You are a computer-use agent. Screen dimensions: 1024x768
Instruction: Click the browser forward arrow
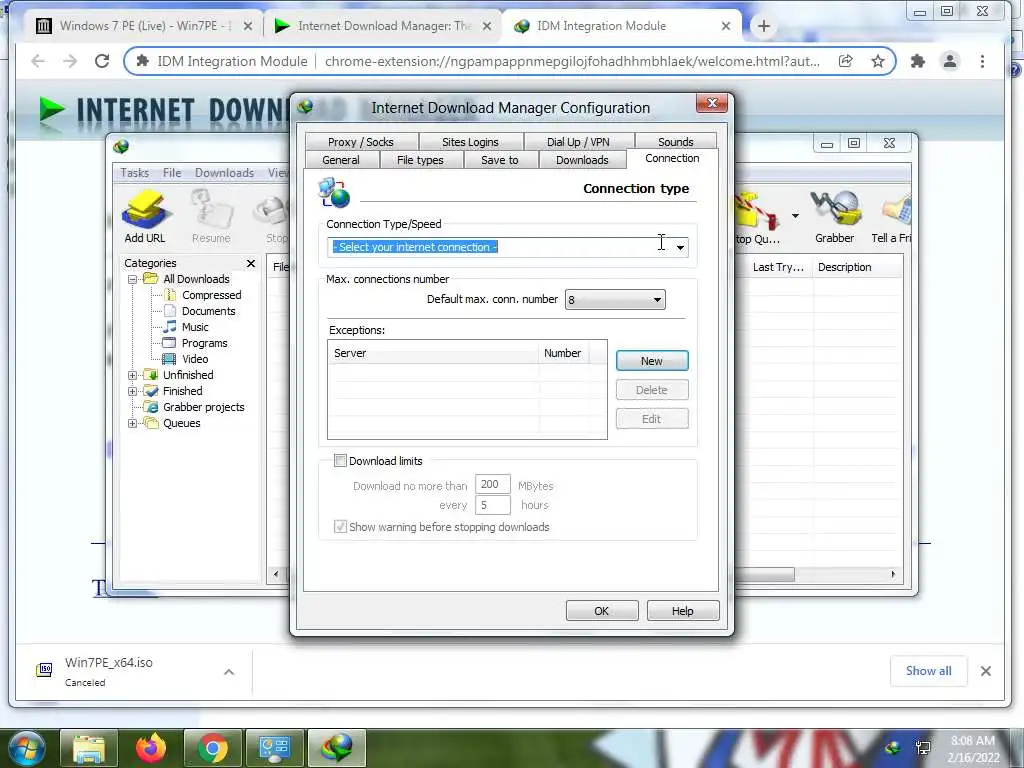pos(70,61)
